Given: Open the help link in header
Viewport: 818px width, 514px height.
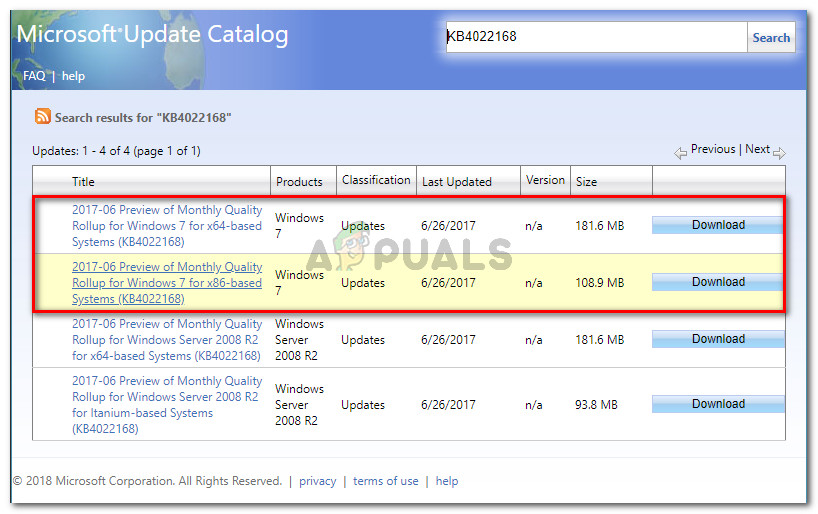Looking at the screenshot, I should (x=73, y=76).
